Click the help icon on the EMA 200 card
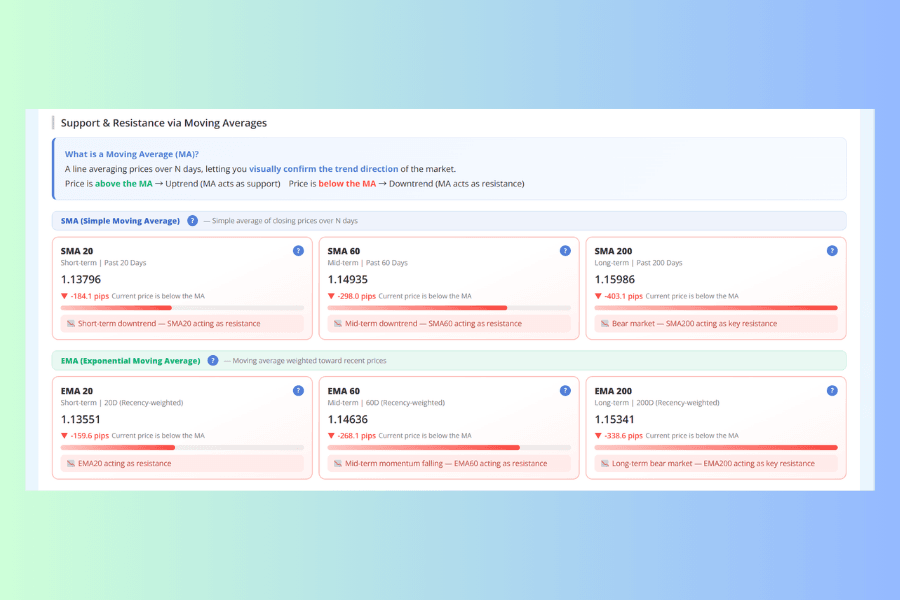 coord(832,391)
